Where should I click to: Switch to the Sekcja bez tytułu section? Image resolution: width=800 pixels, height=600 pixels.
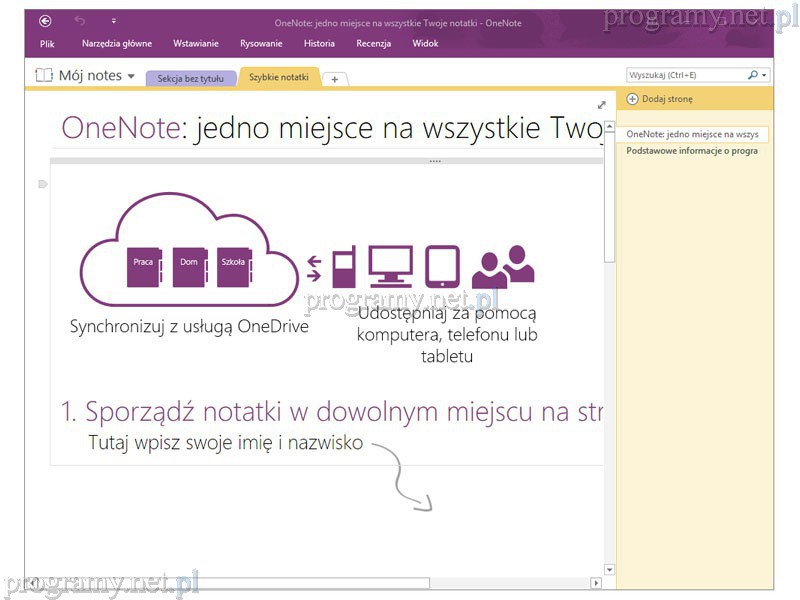point(190,78)
